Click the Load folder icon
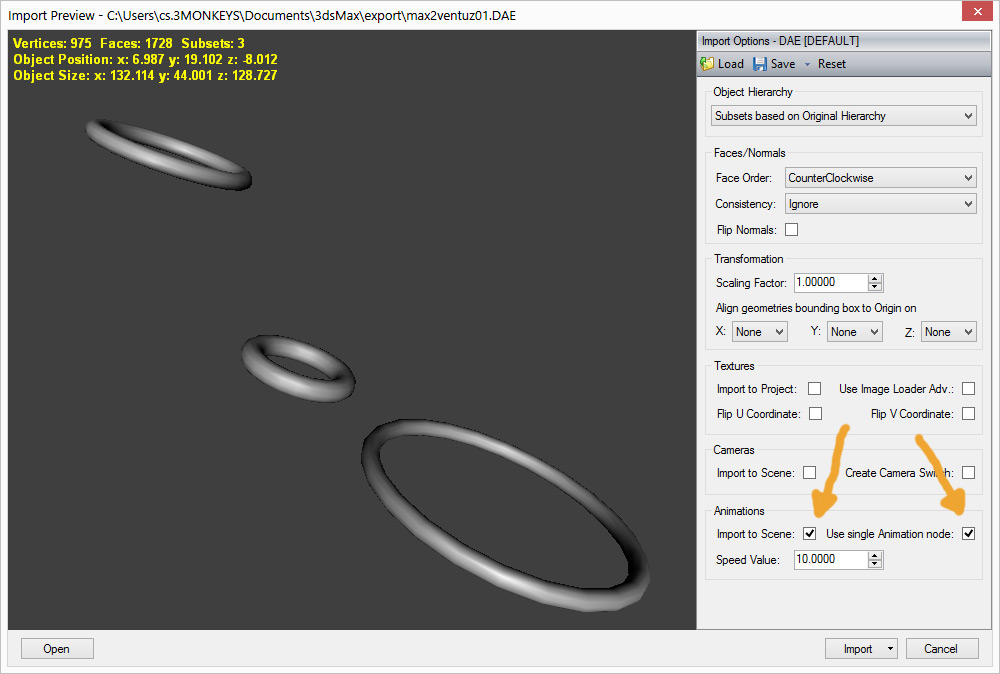Screen dimensions: 1000x674 (x=708, y=64)
